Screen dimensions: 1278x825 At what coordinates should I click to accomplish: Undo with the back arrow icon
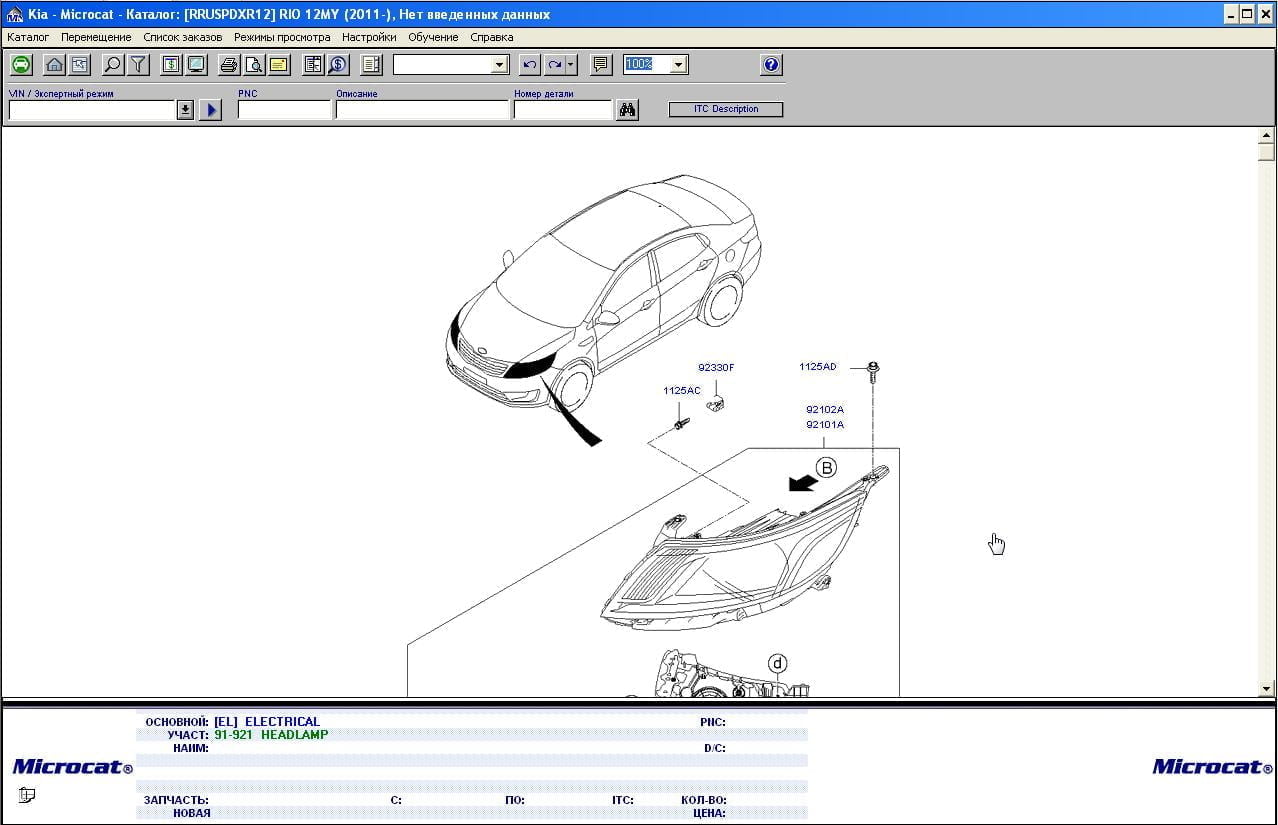[530, 65]
